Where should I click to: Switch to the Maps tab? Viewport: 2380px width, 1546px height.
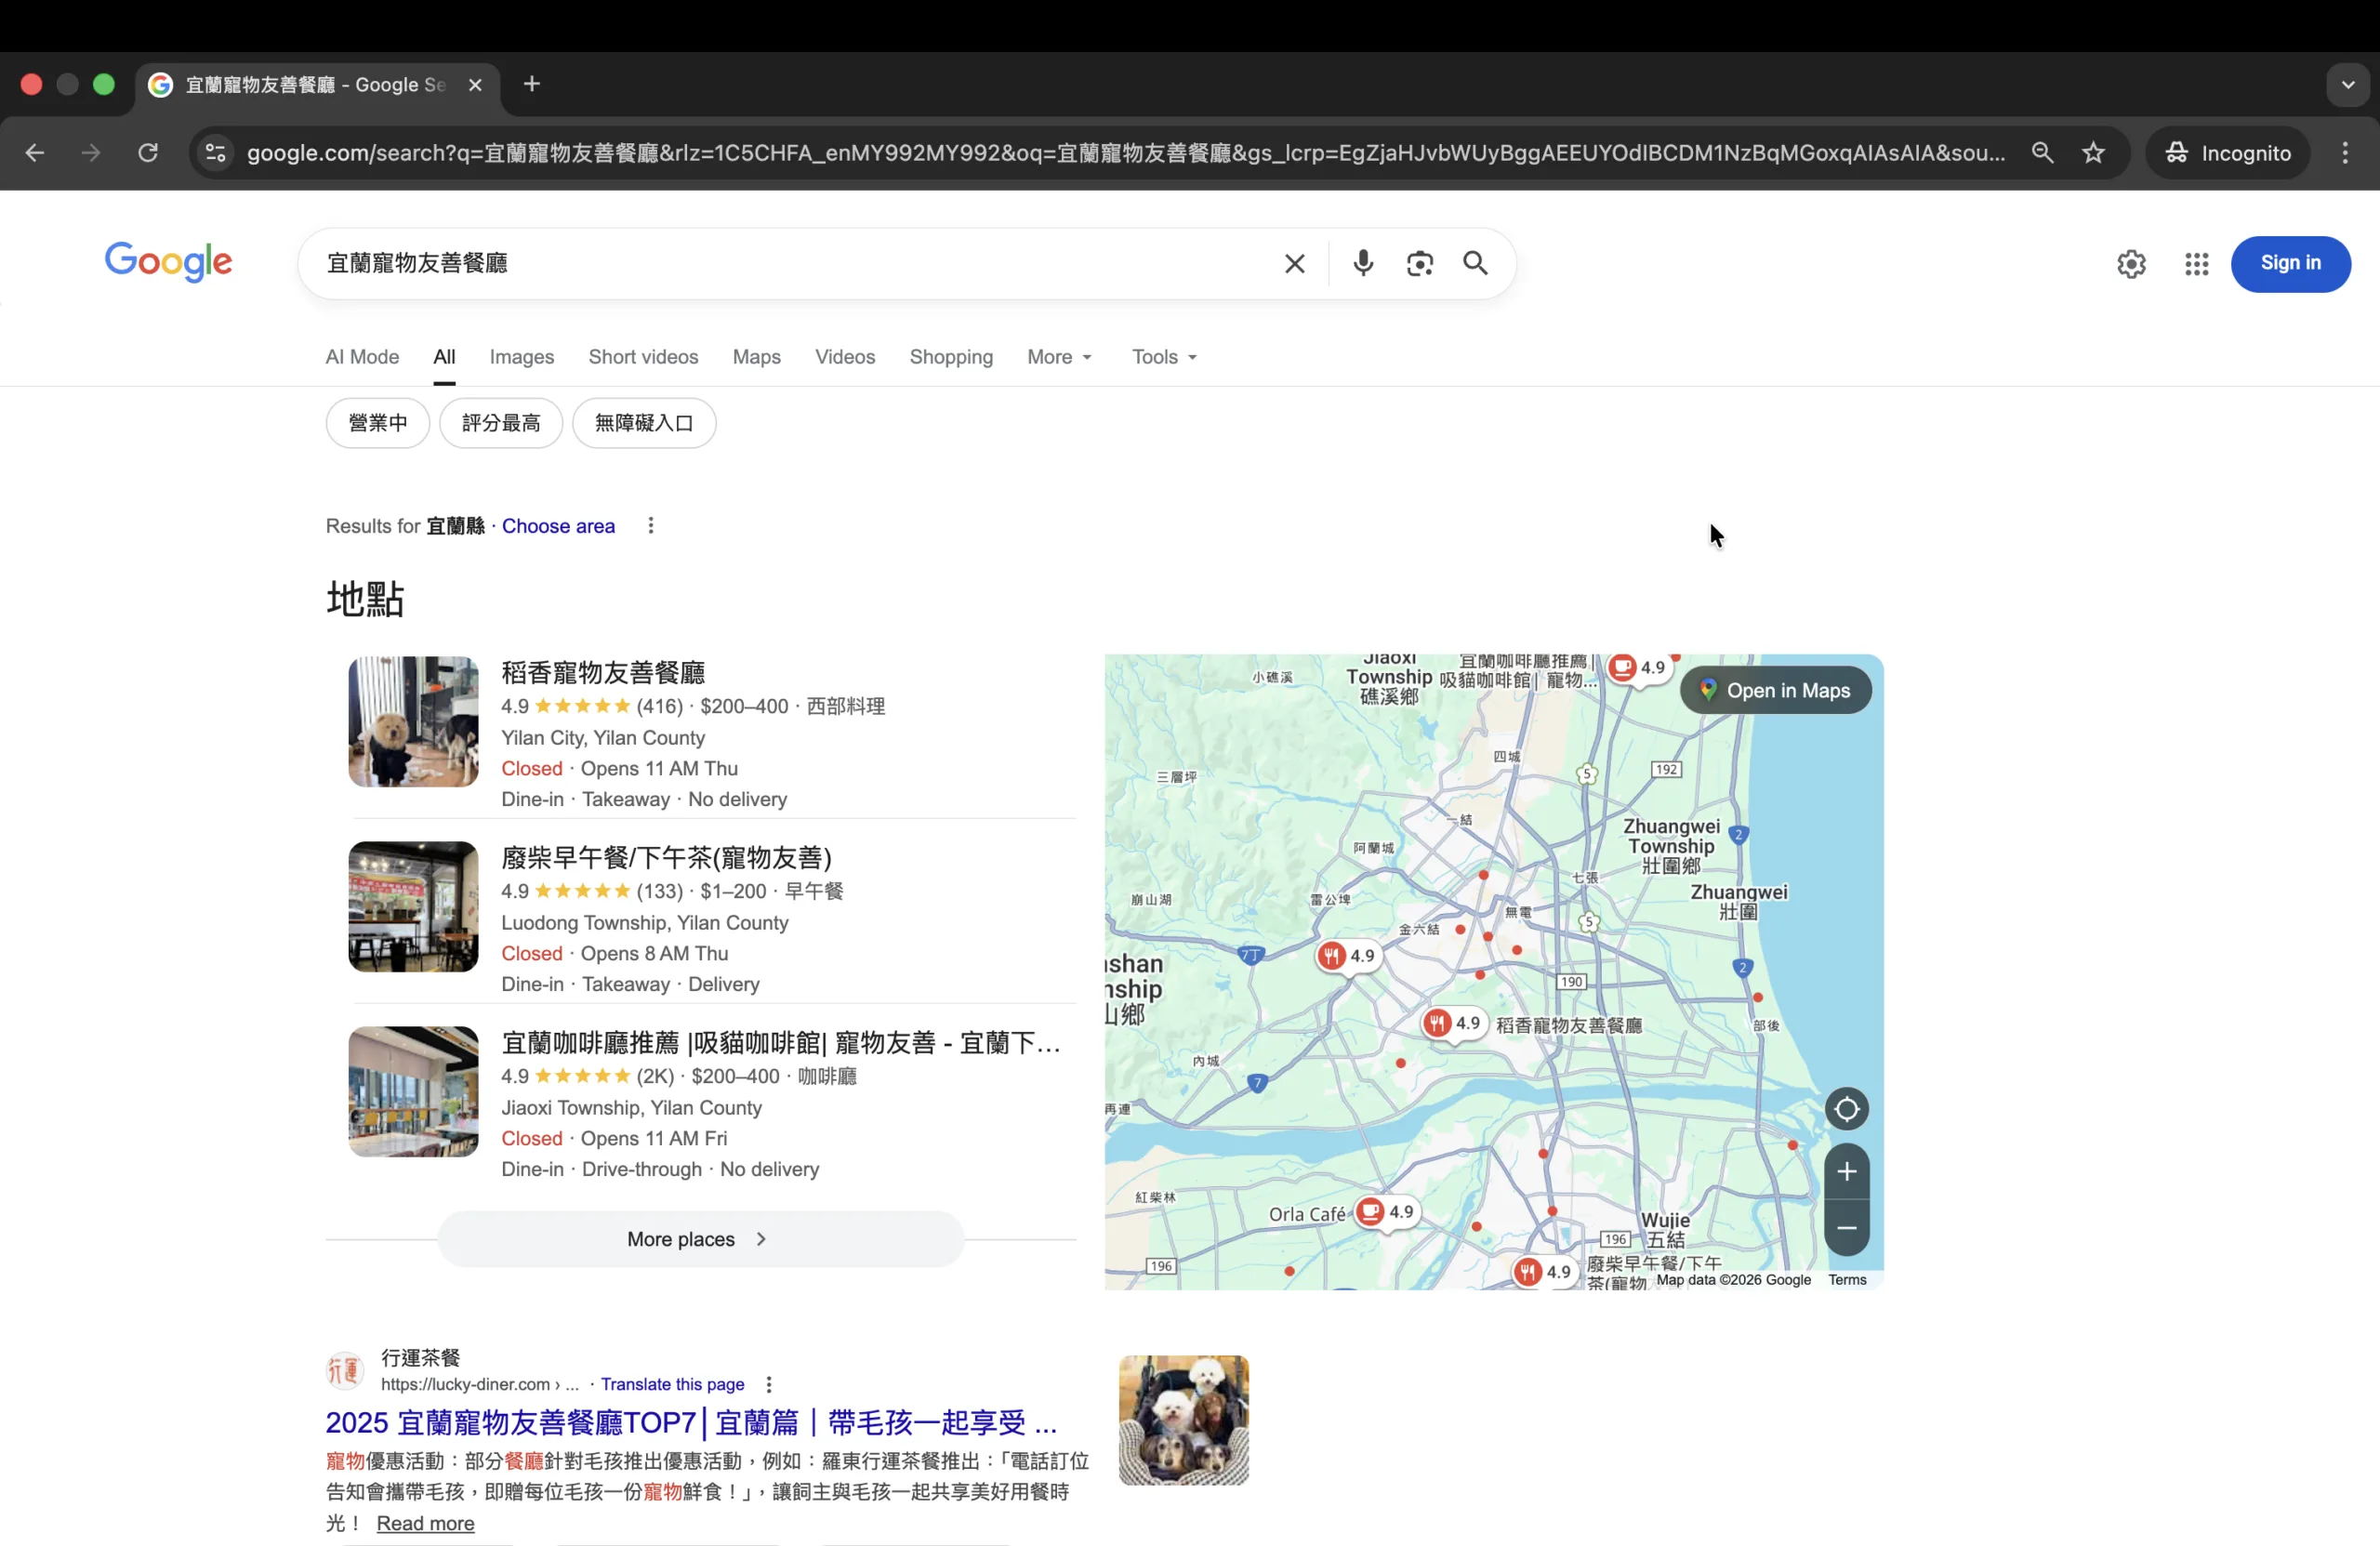pos(756,357)
